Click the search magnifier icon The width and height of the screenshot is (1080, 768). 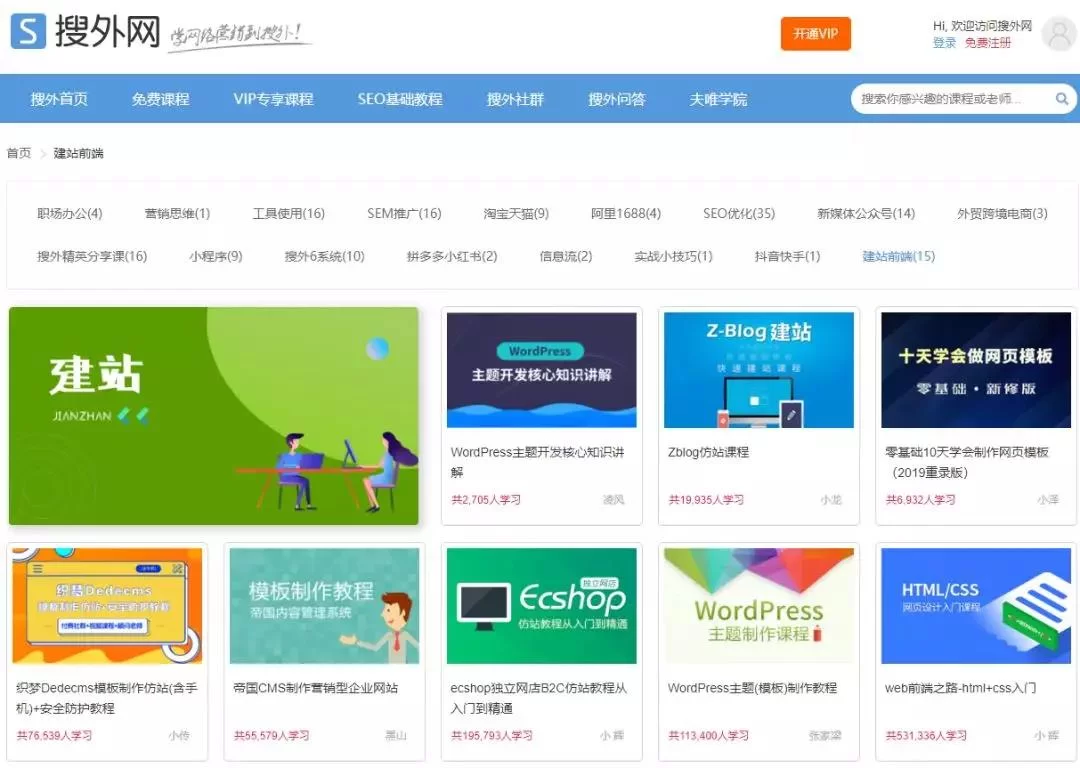point(1062,99)
